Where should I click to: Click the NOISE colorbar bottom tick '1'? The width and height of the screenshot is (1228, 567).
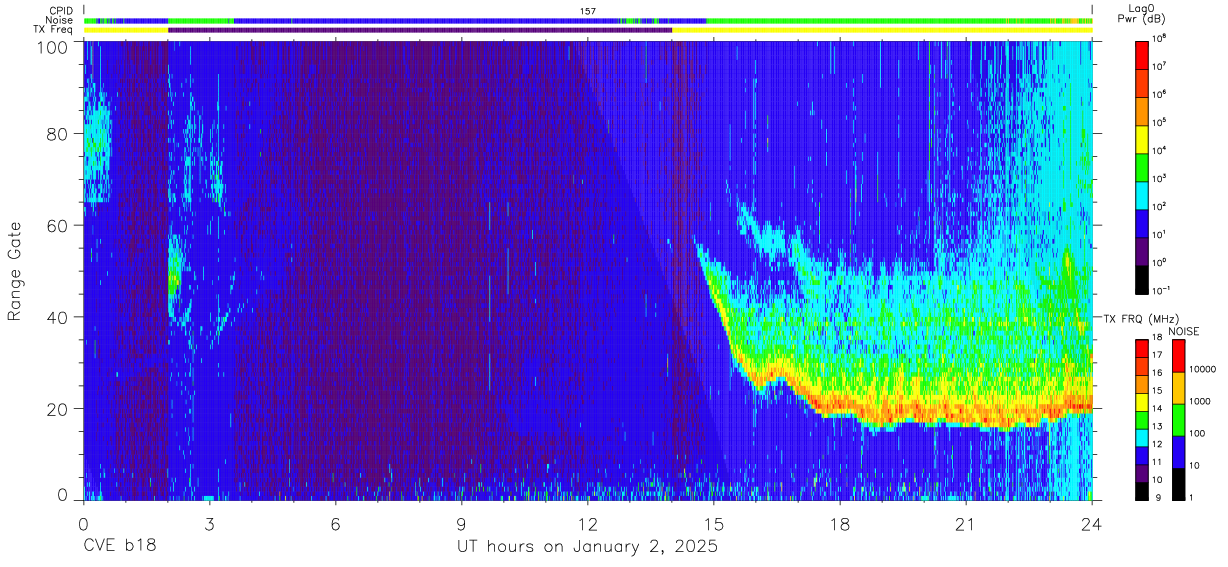[x=1191, y=497]
